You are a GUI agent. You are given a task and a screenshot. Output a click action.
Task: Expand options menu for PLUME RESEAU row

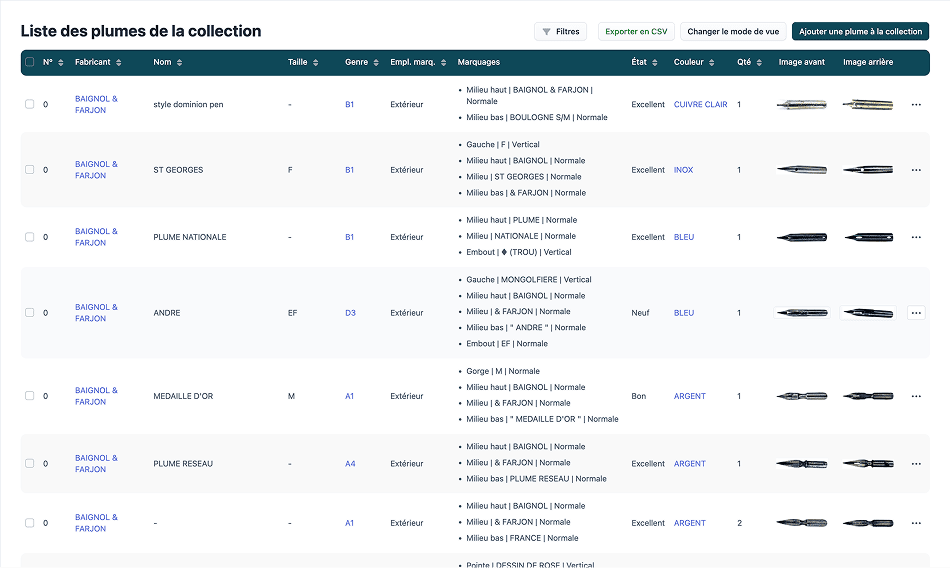[915, 464]
